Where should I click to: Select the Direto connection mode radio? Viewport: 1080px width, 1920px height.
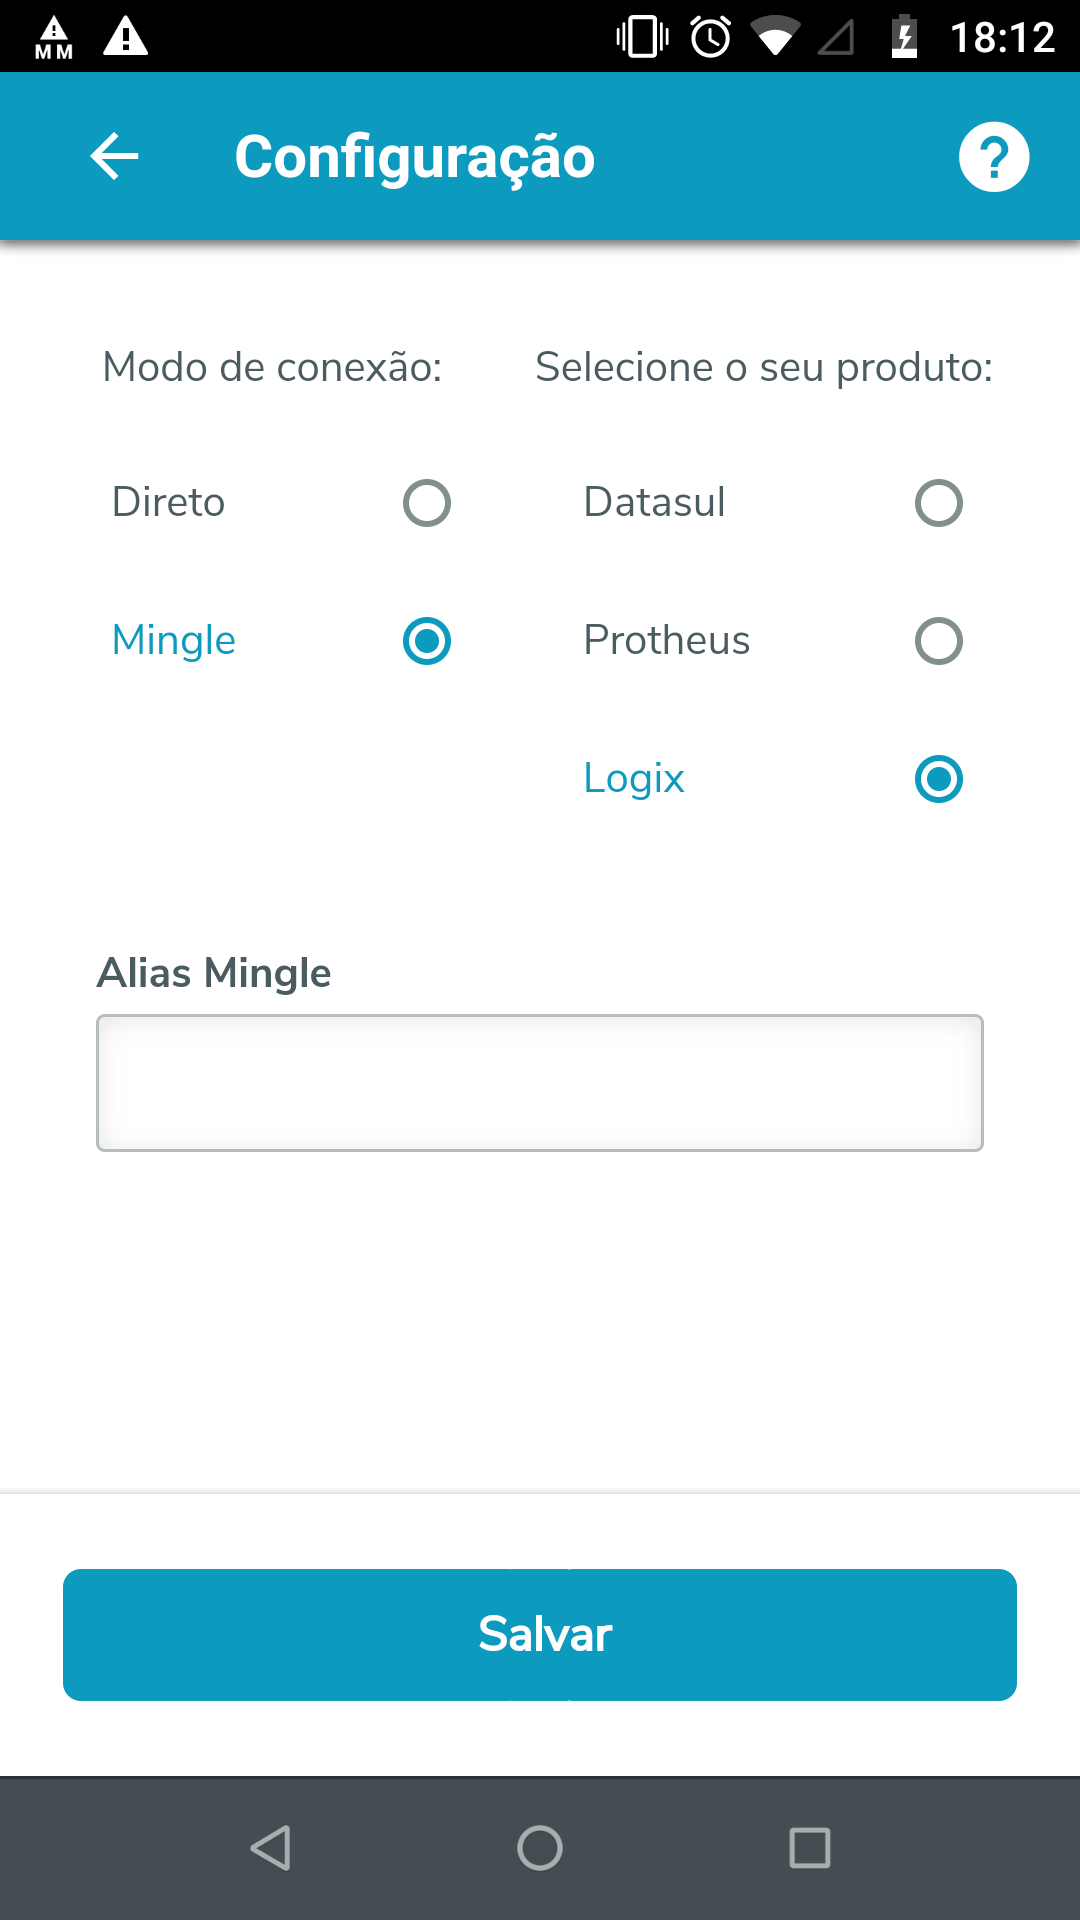click(x=427, y=503)
